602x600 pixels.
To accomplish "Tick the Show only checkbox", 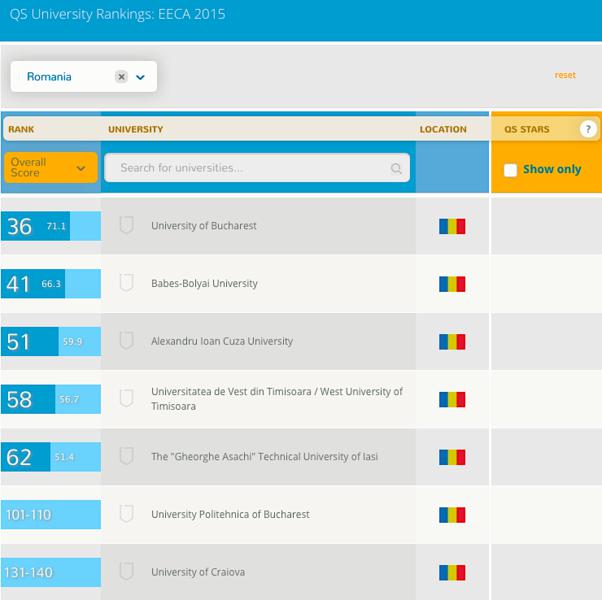I will (x=510, y=170).
